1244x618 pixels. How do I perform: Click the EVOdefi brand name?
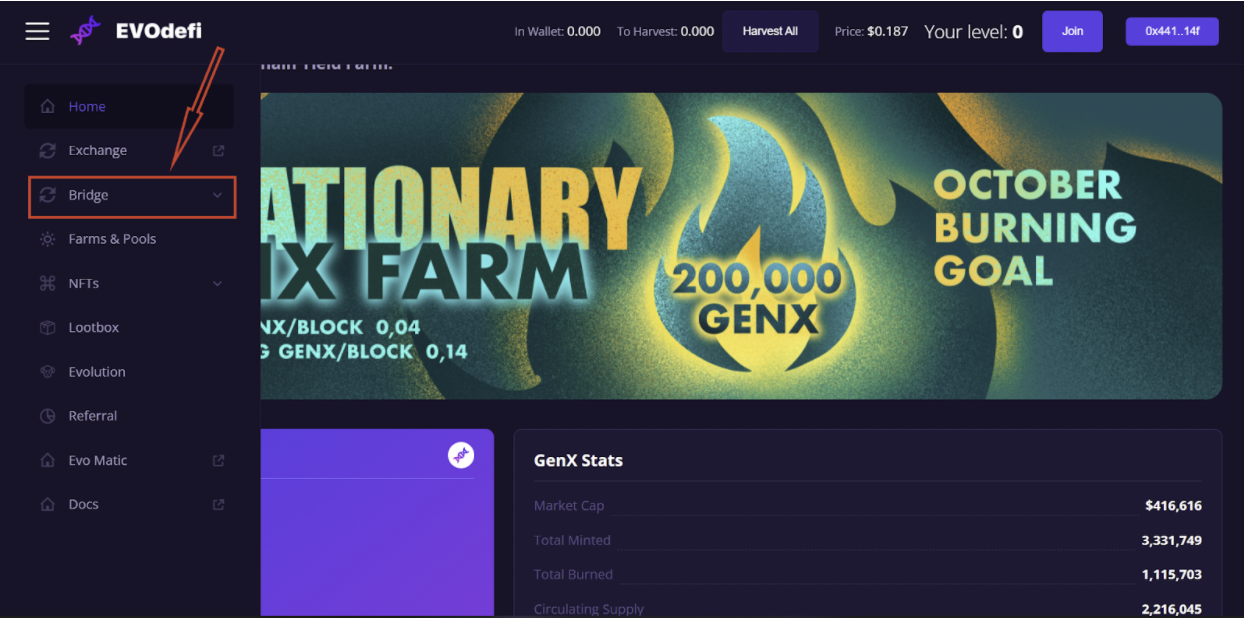click(158, 31)
